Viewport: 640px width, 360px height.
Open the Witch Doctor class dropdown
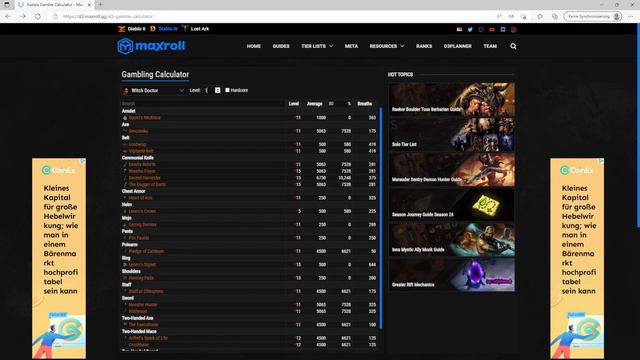coord(154,91)
